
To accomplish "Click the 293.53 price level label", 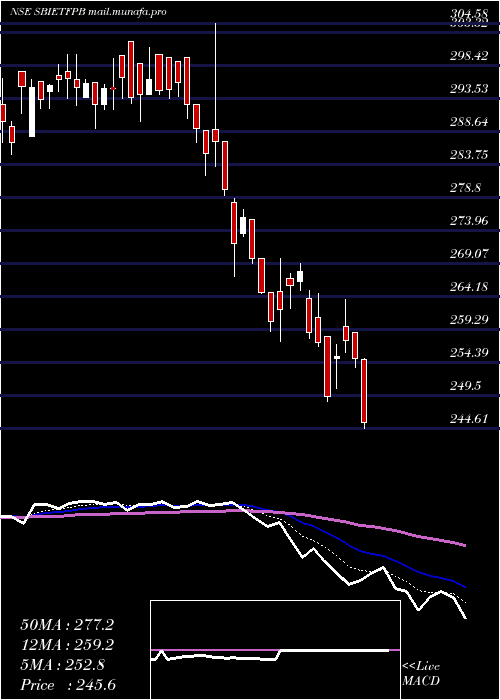I will point(468,89).
